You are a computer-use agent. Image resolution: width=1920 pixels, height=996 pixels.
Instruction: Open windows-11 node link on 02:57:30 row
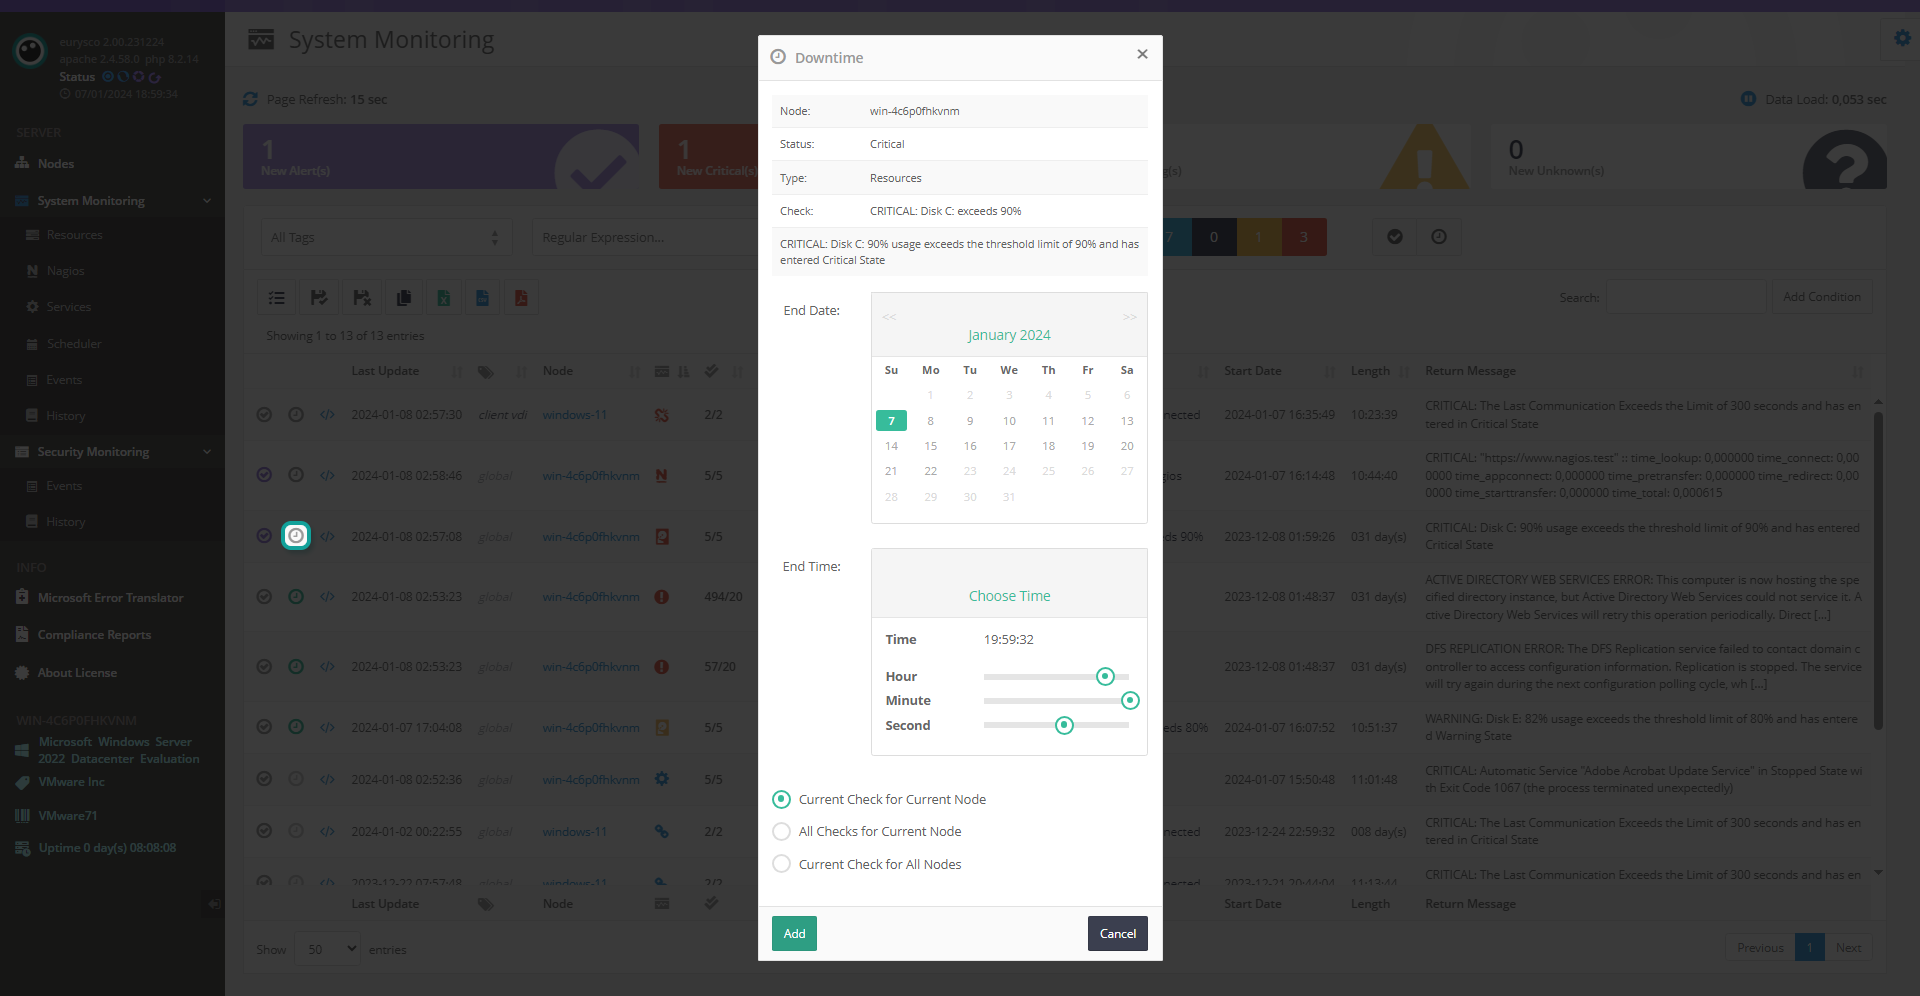pos(574,415)
